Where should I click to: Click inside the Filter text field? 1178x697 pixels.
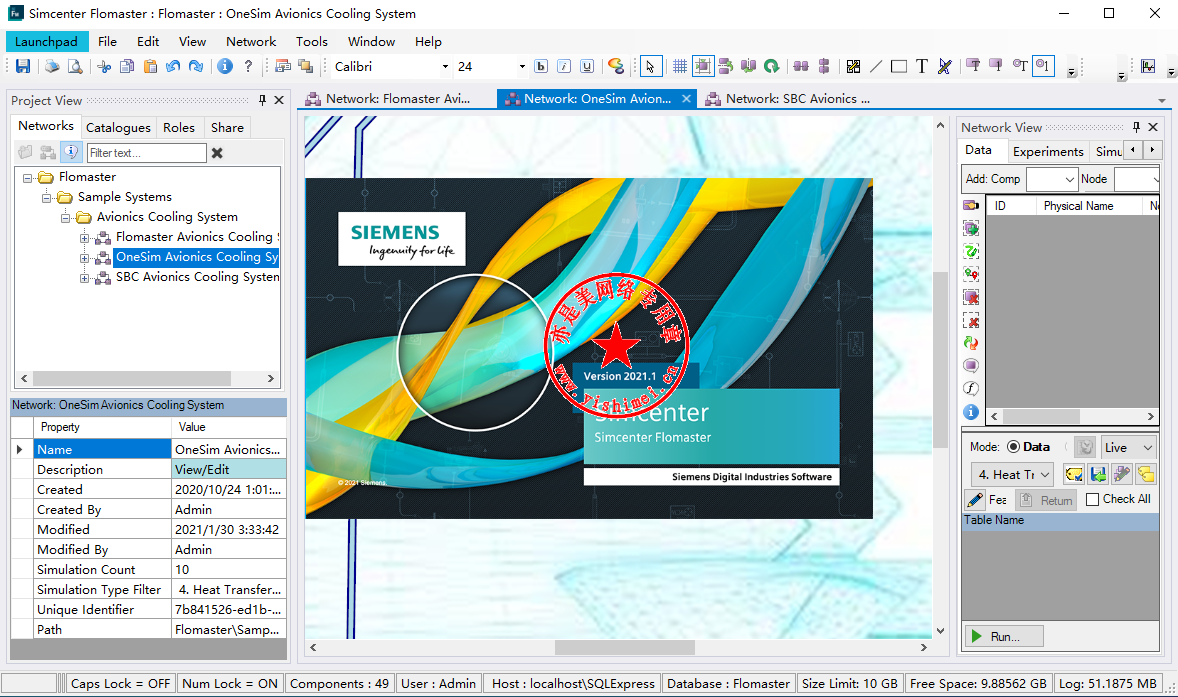pyautogui.click(x=146, y=153)
